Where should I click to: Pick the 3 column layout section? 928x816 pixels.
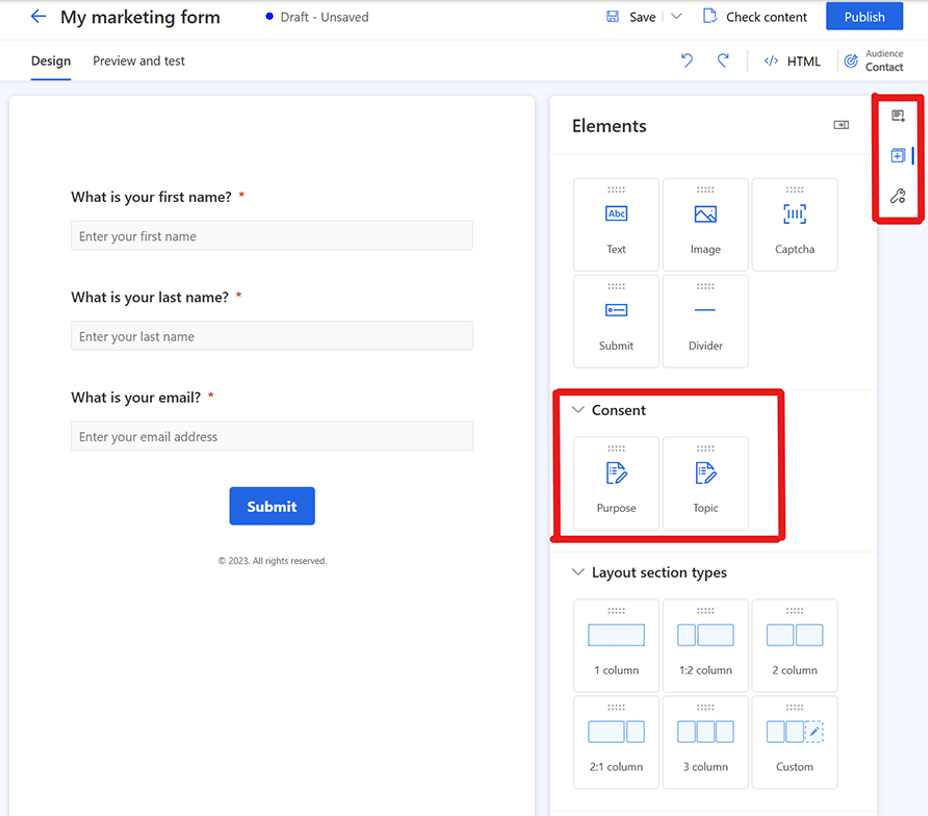click(705, 741)
